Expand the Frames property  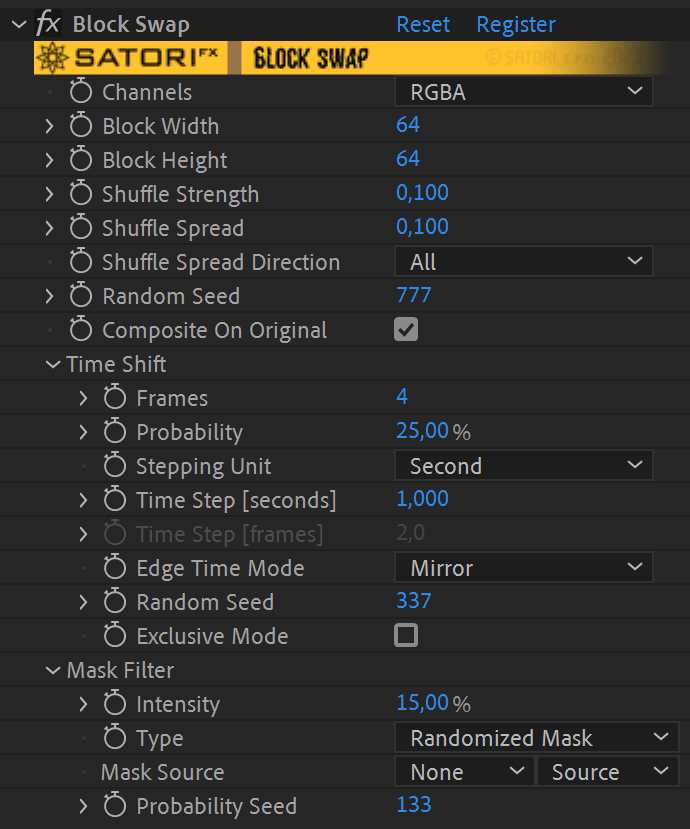83,398
